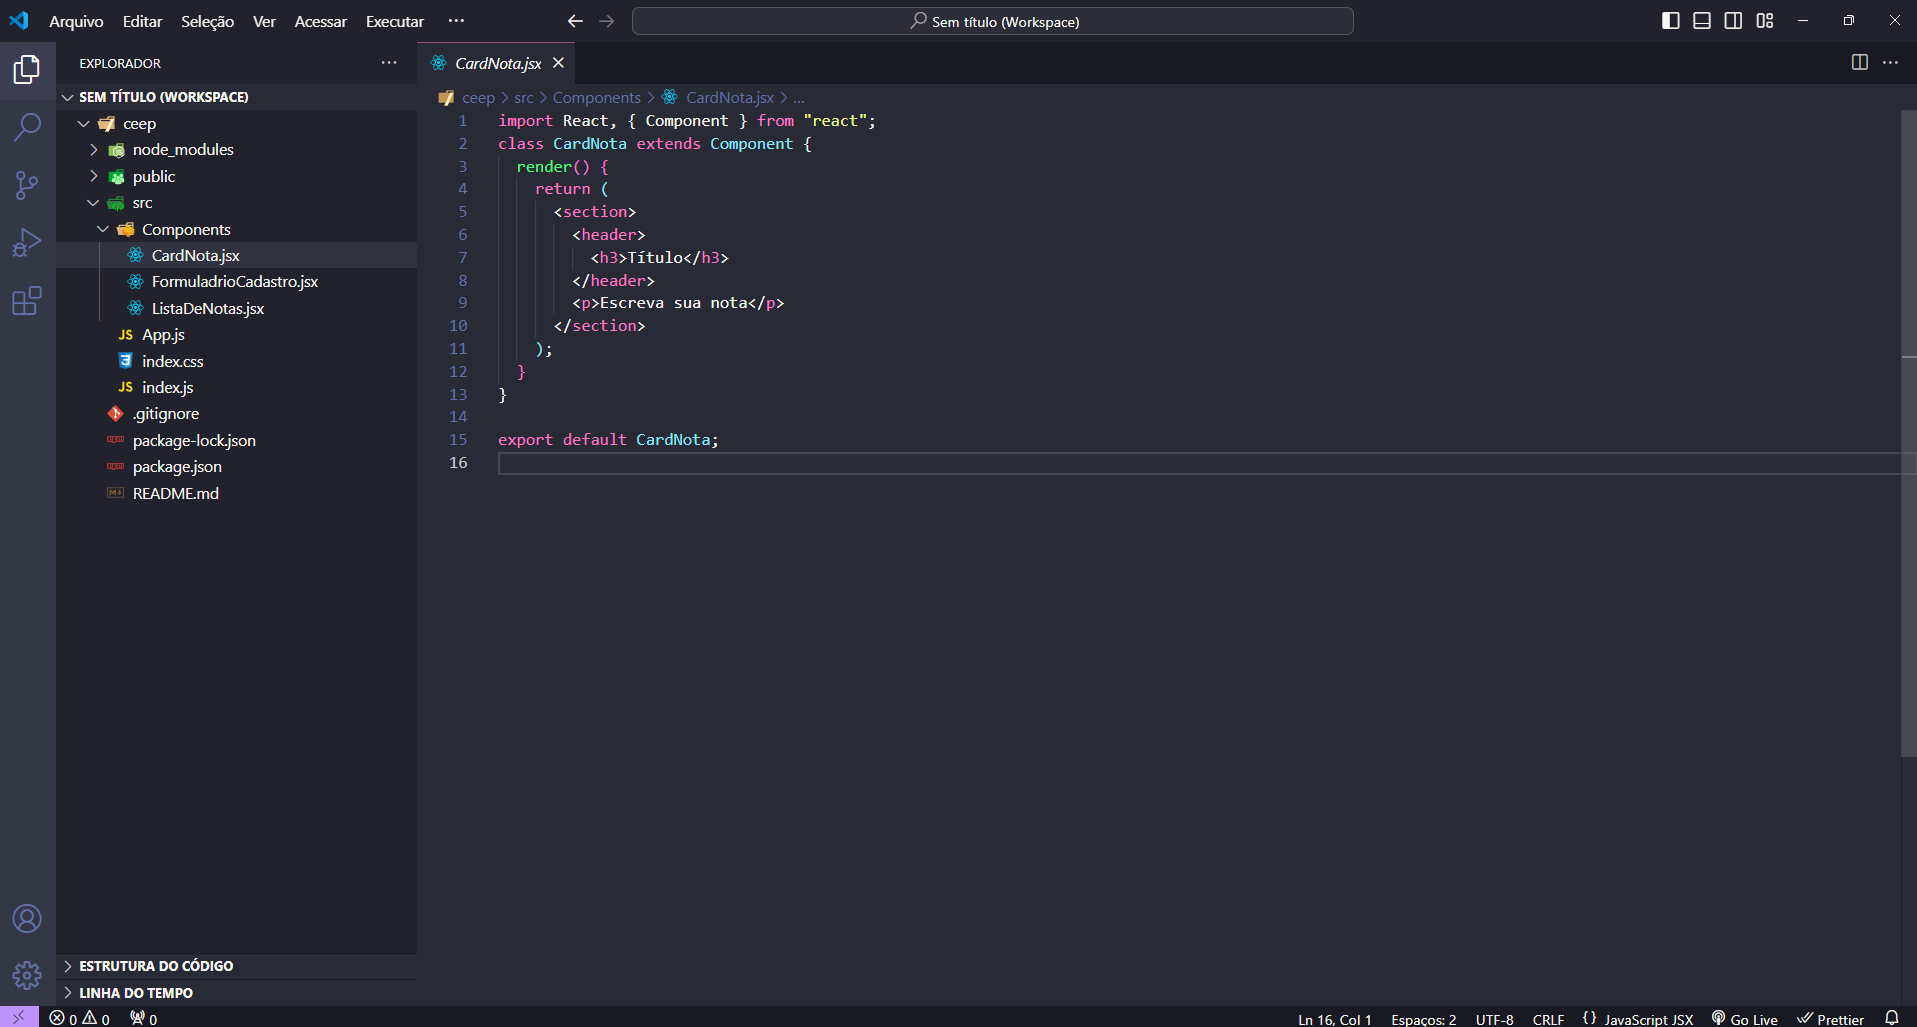The image size is (1917, 1027).
Task: Open Customize Layout icon
Action: click(1765, 21)
